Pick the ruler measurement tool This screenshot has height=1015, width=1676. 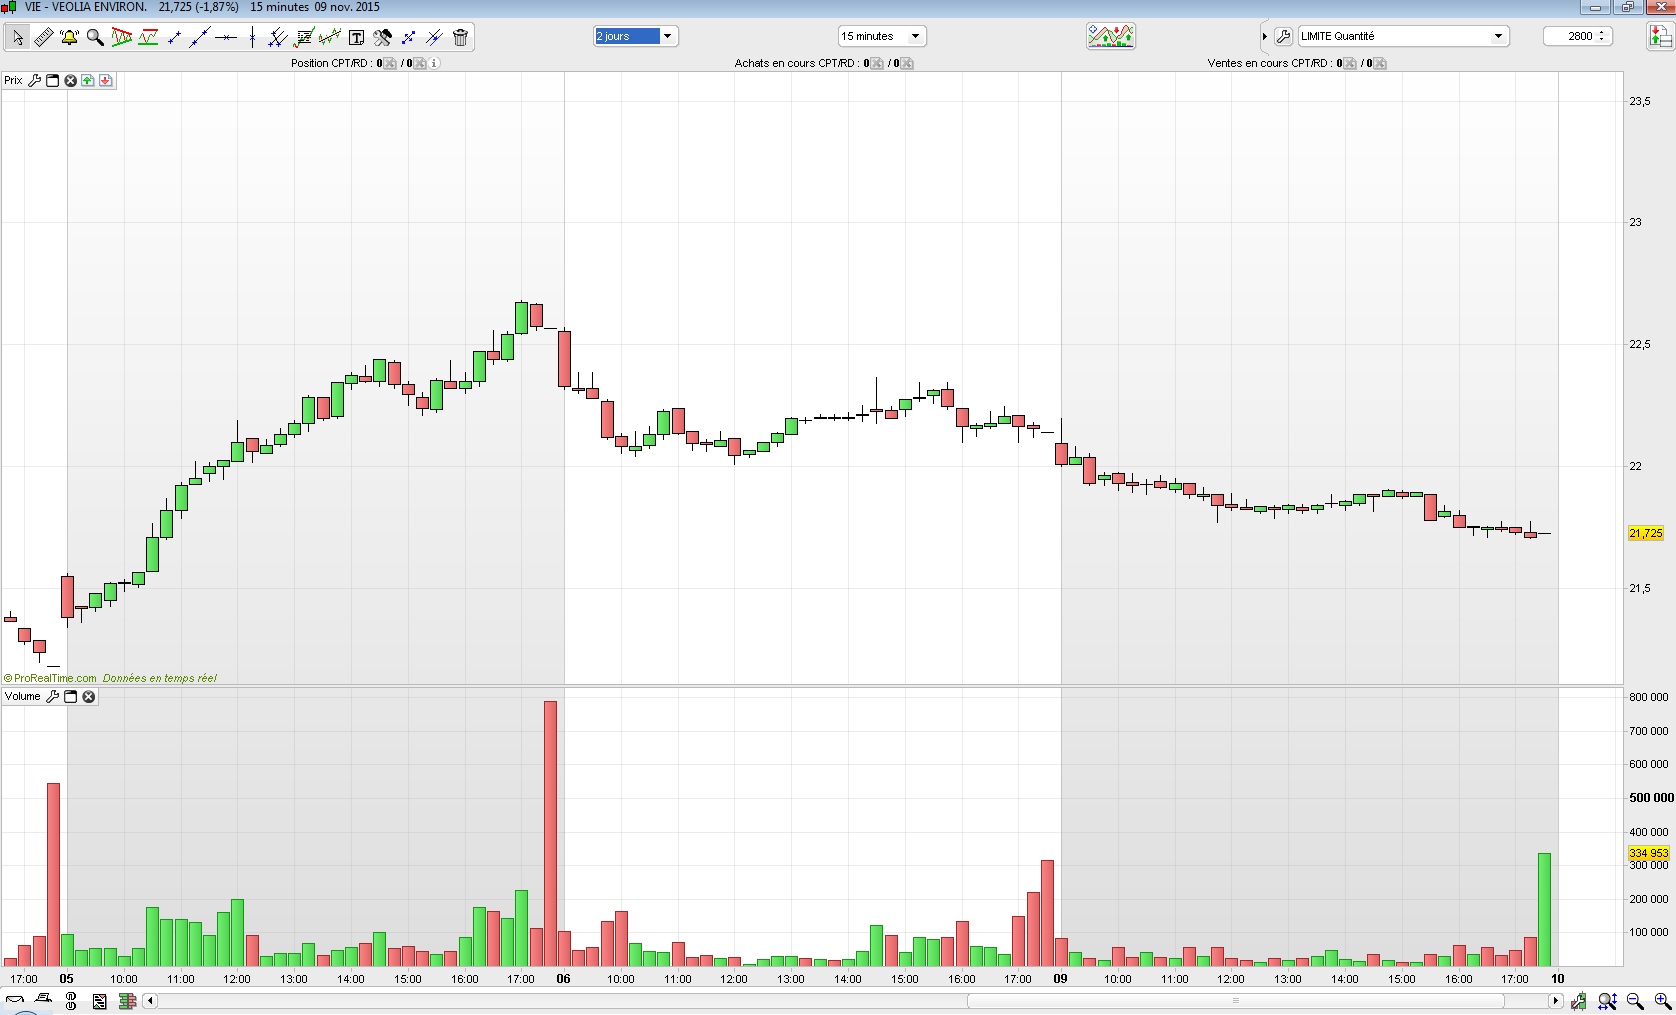point(43,37)
